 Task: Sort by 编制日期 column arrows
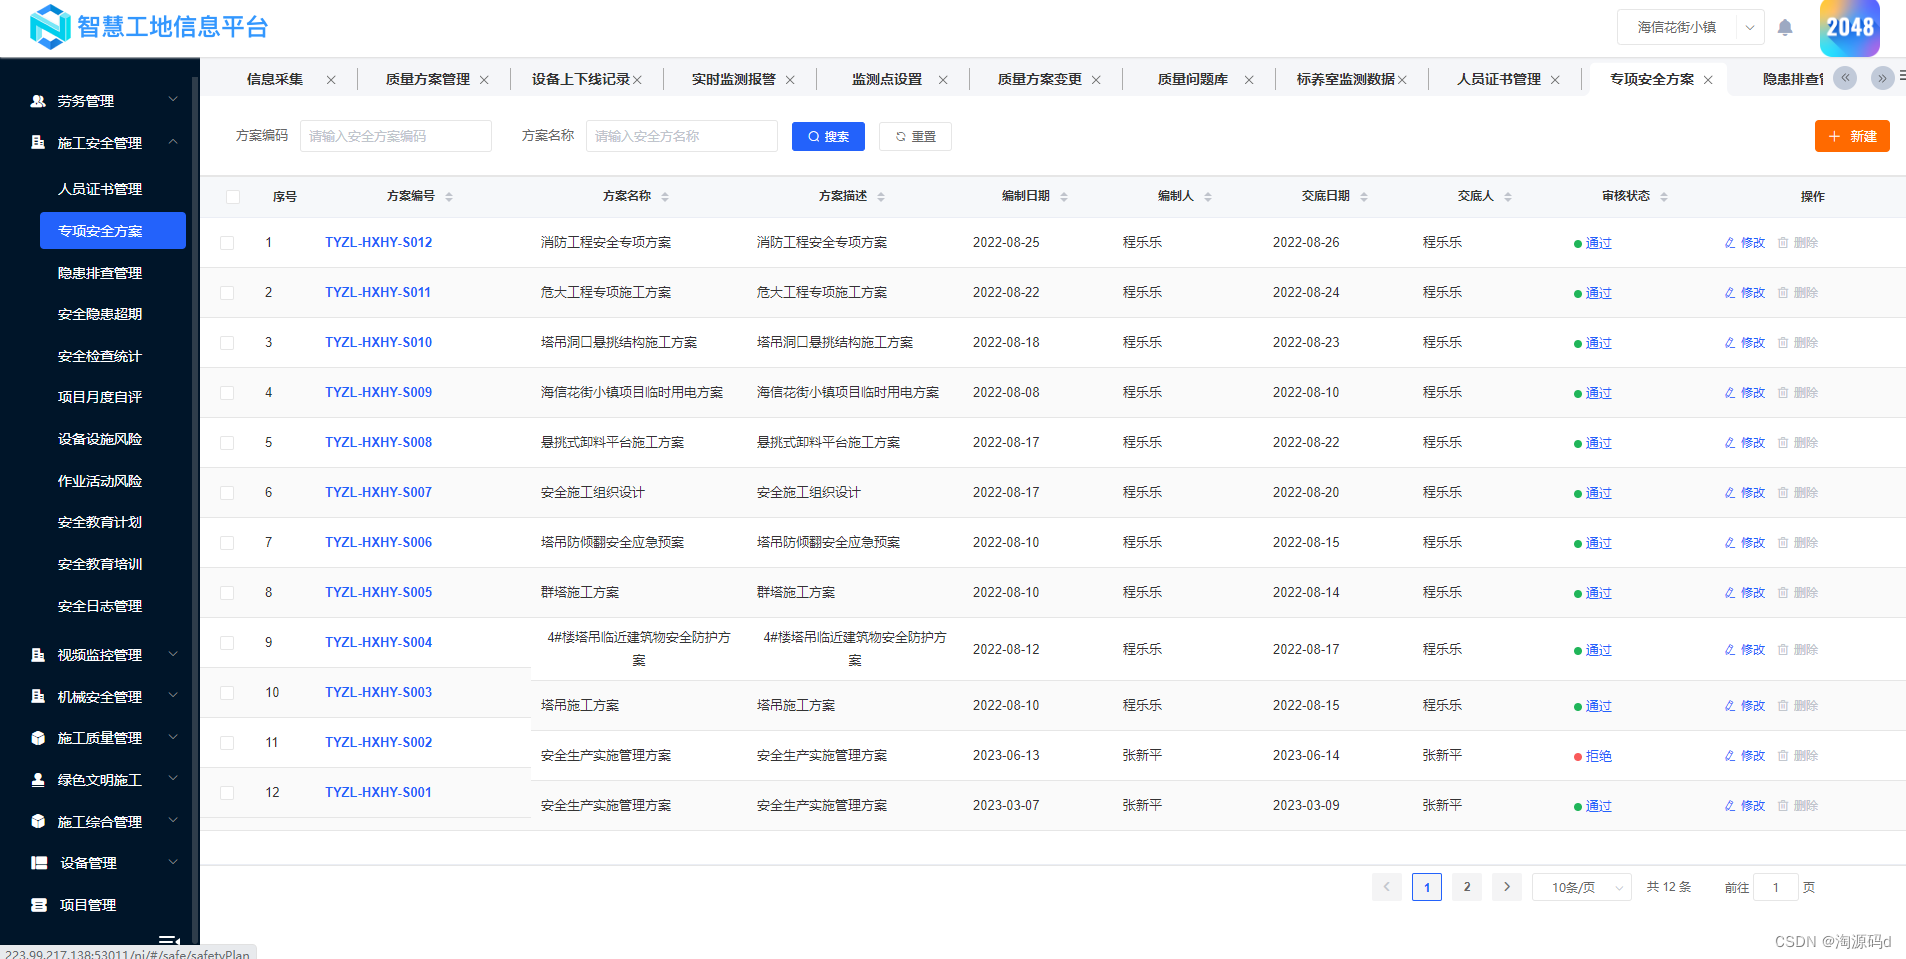(x=1064, y=197)
